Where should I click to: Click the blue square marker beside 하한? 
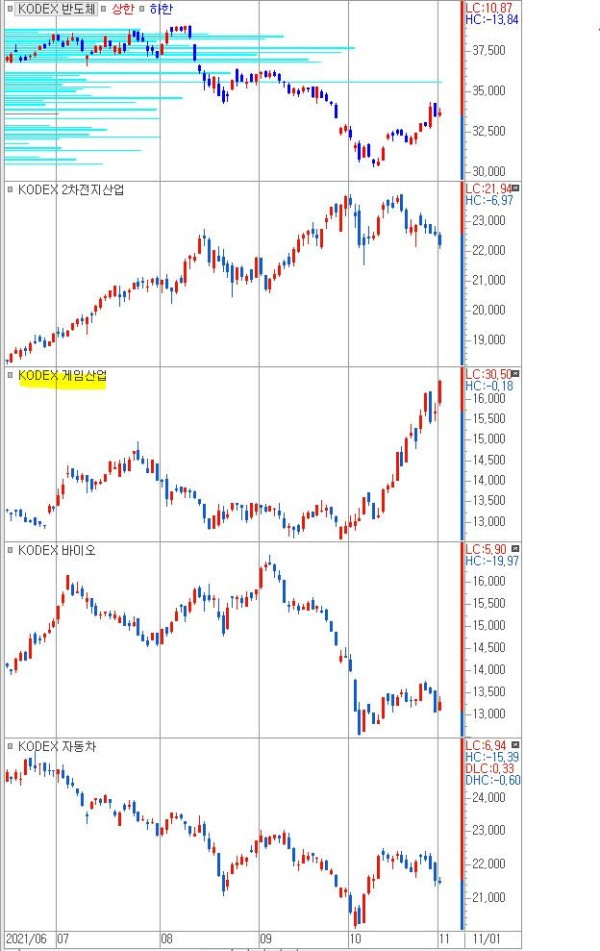(x=142, y=9)
